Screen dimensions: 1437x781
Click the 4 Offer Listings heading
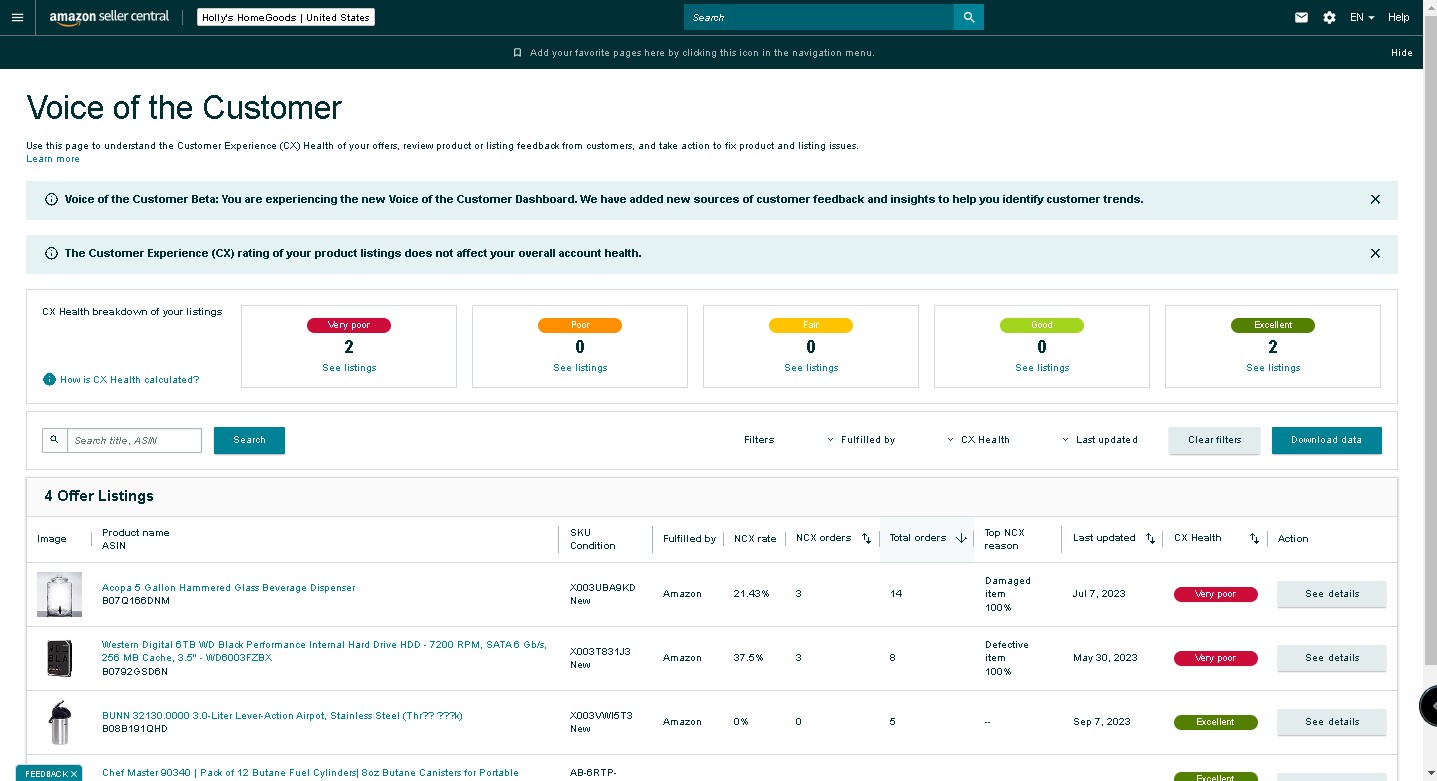coord(99,496)
